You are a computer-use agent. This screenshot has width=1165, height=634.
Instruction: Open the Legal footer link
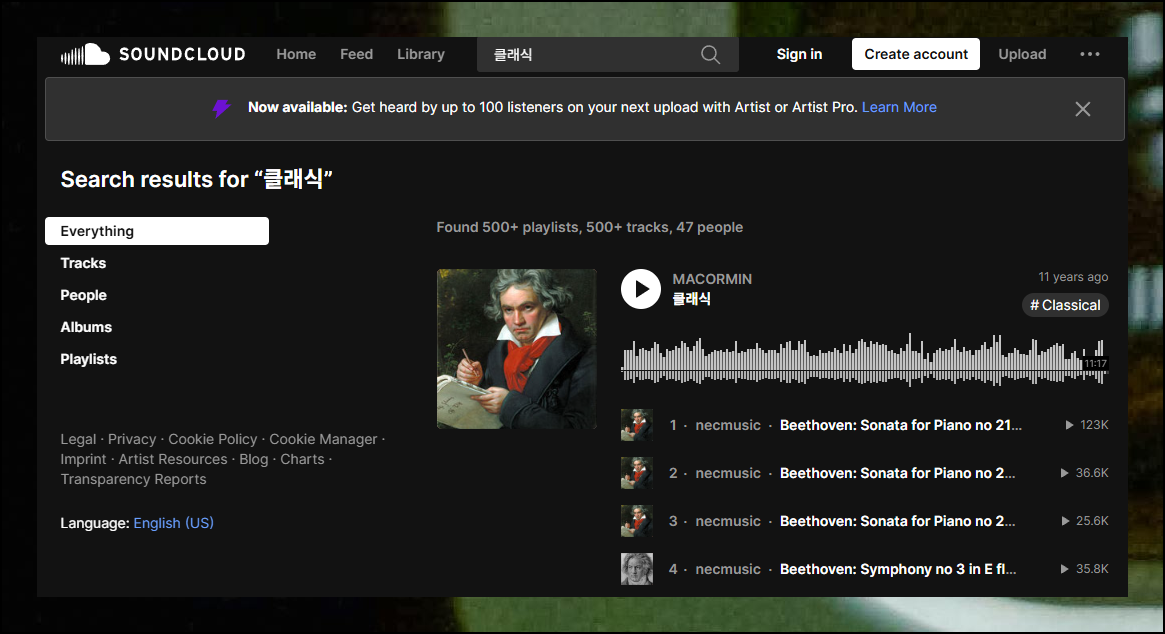click(x=78, y=439)
